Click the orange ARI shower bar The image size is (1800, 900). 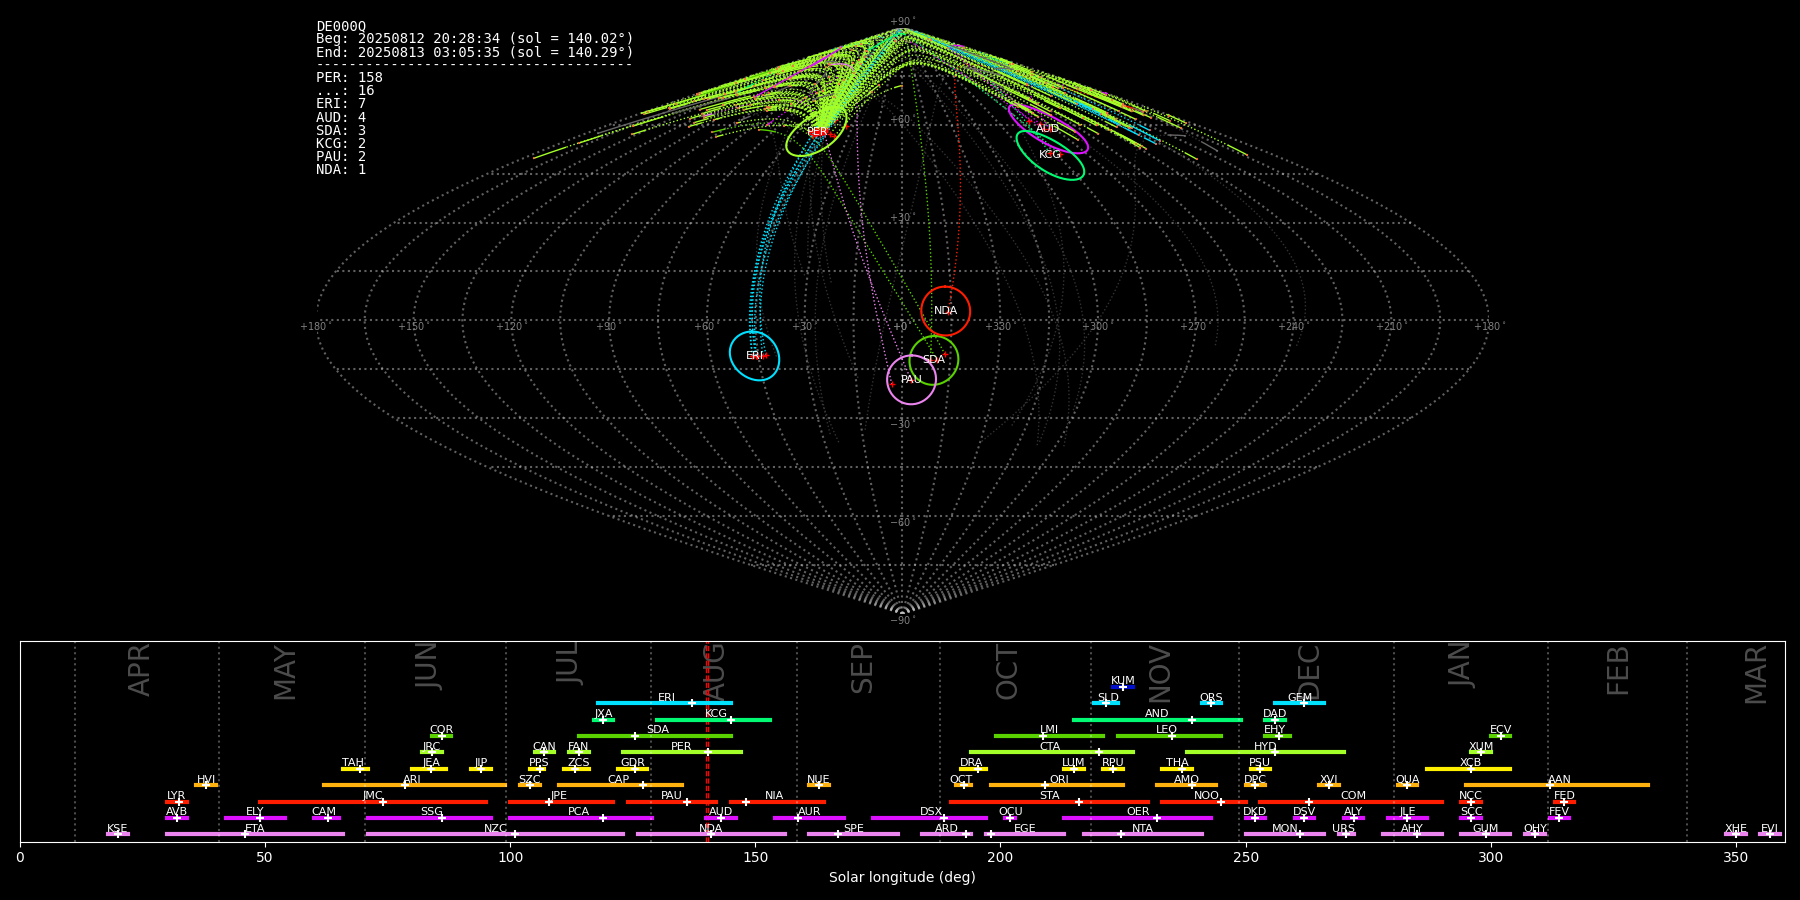coord(414,785)
